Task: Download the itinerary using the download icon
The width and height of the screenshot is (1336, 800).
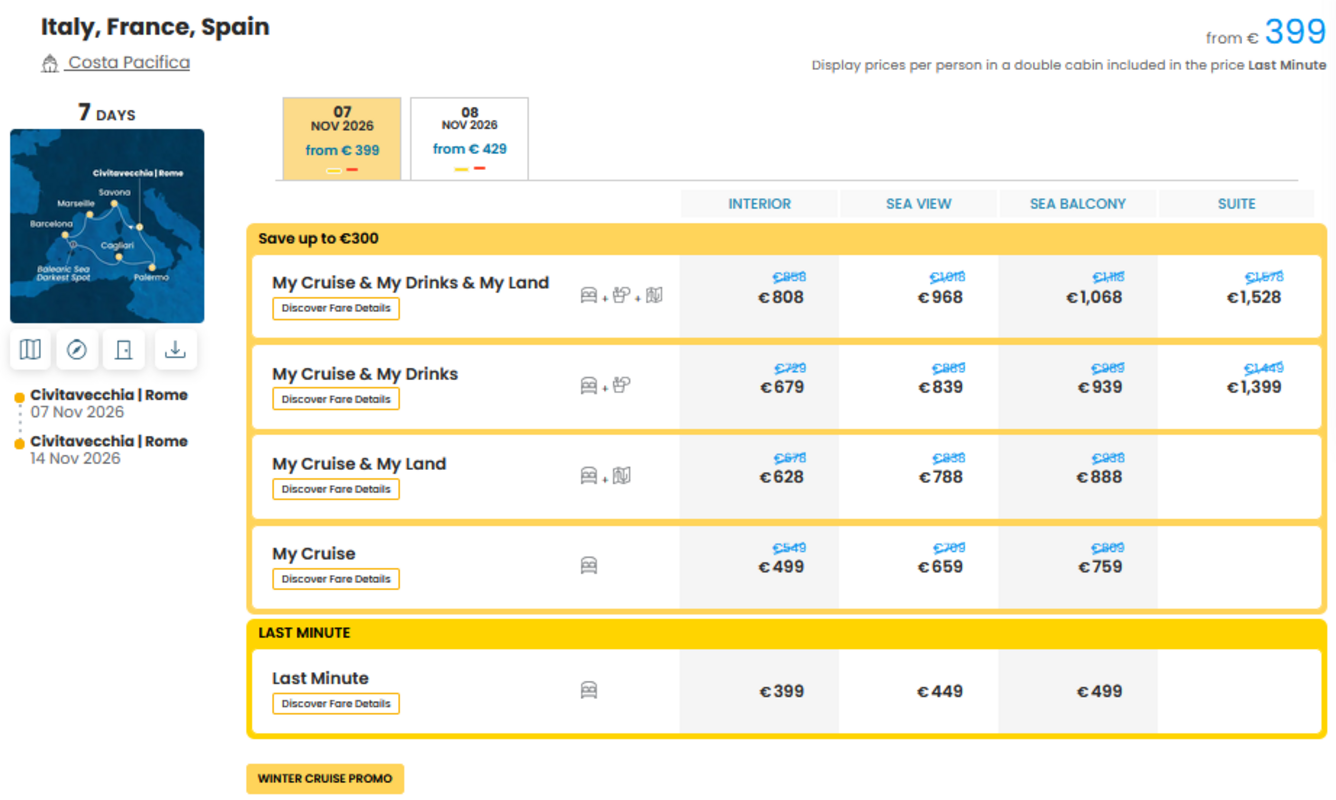Action: pyautogui.click(x=175, y=349)
